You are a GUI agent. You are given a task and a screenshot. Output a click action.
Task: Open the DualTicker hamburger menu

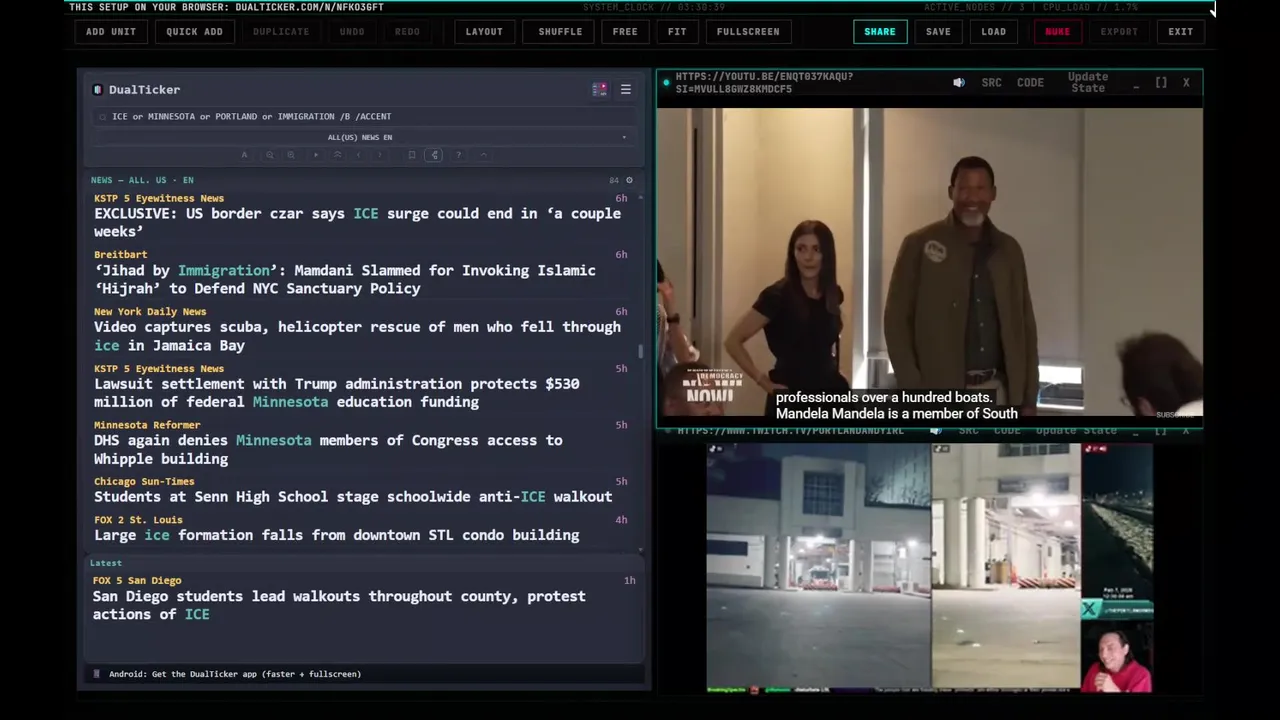[625, 89]
